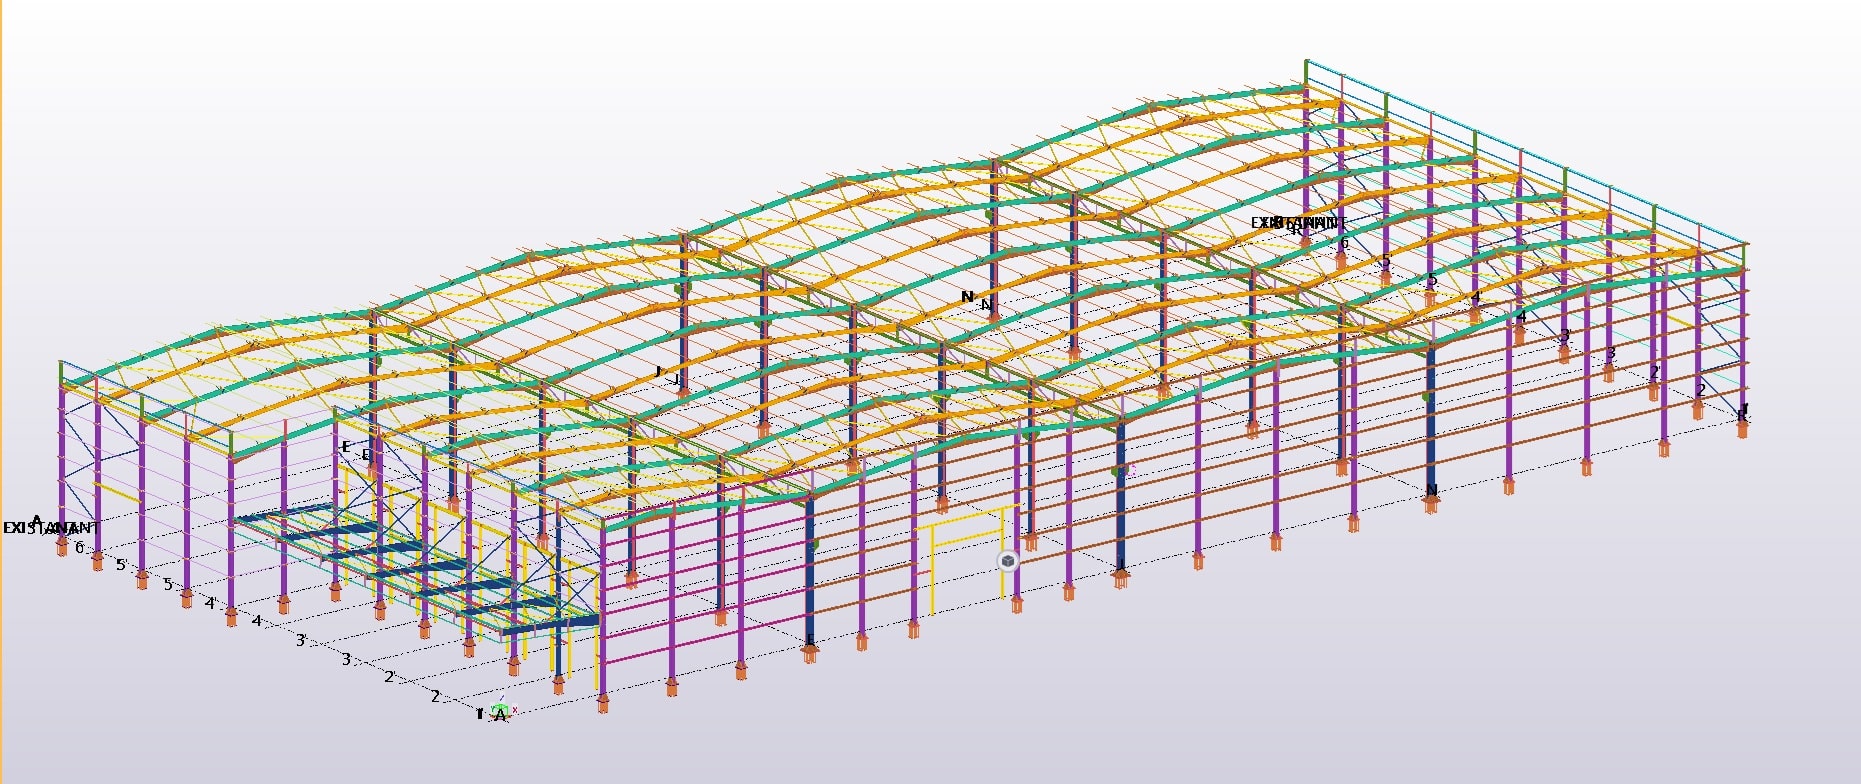
Task: Click the gray cube icon on the front wall
Action: tap(1008, 561)
